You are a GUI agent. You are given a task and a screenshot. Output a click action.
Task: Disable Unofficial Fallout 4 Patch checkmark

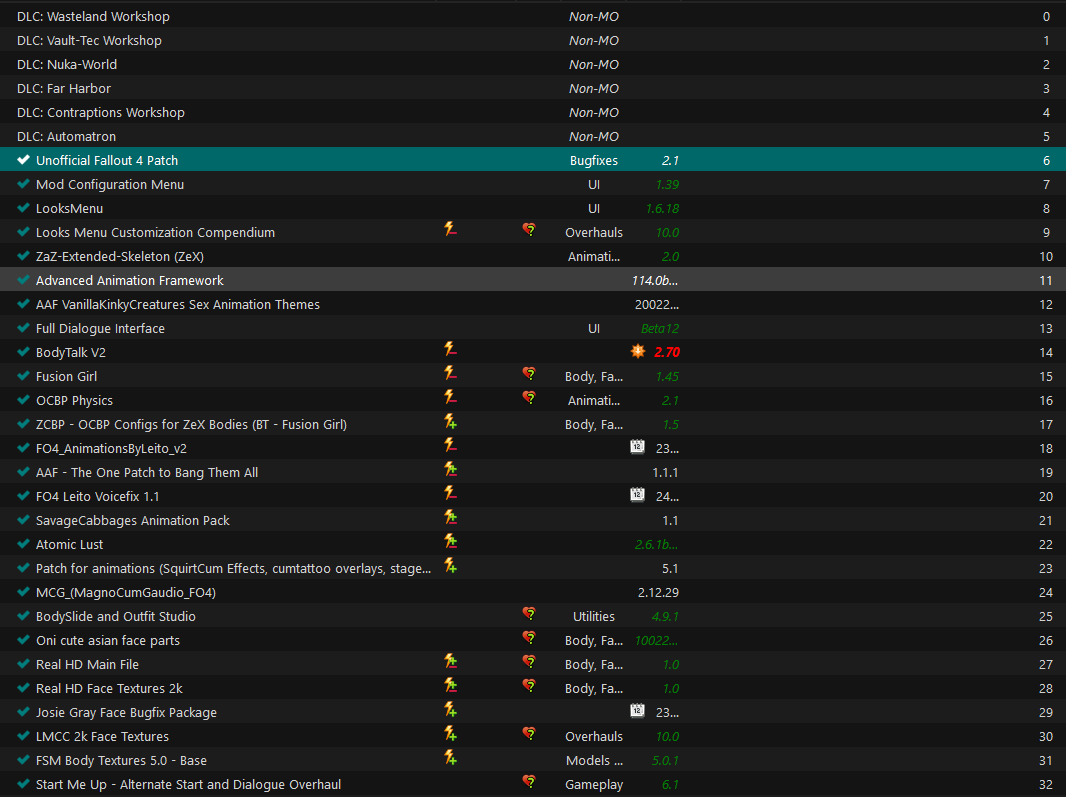pos(23,160)
